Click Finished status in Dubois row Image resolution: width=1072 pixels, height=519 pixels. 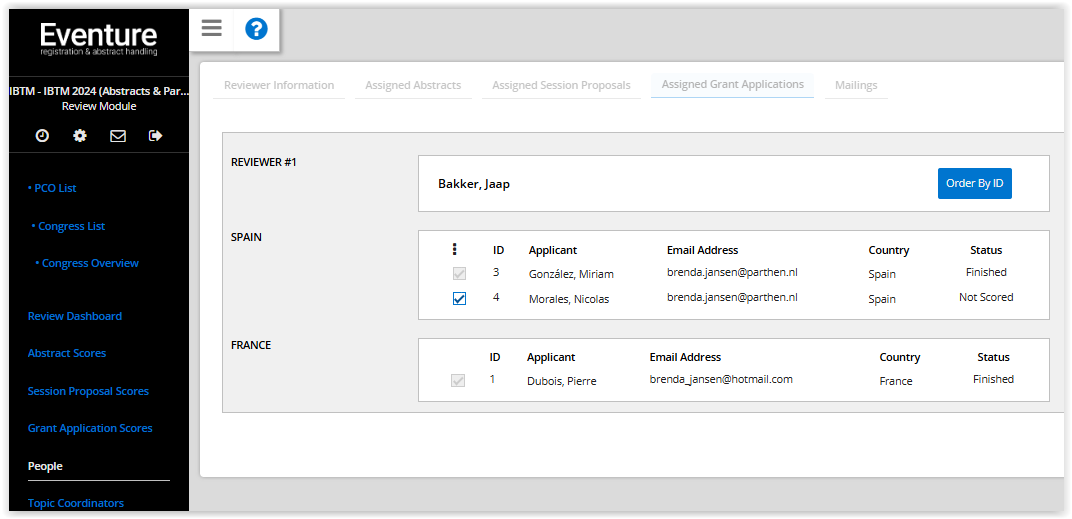tap(993, 379)
